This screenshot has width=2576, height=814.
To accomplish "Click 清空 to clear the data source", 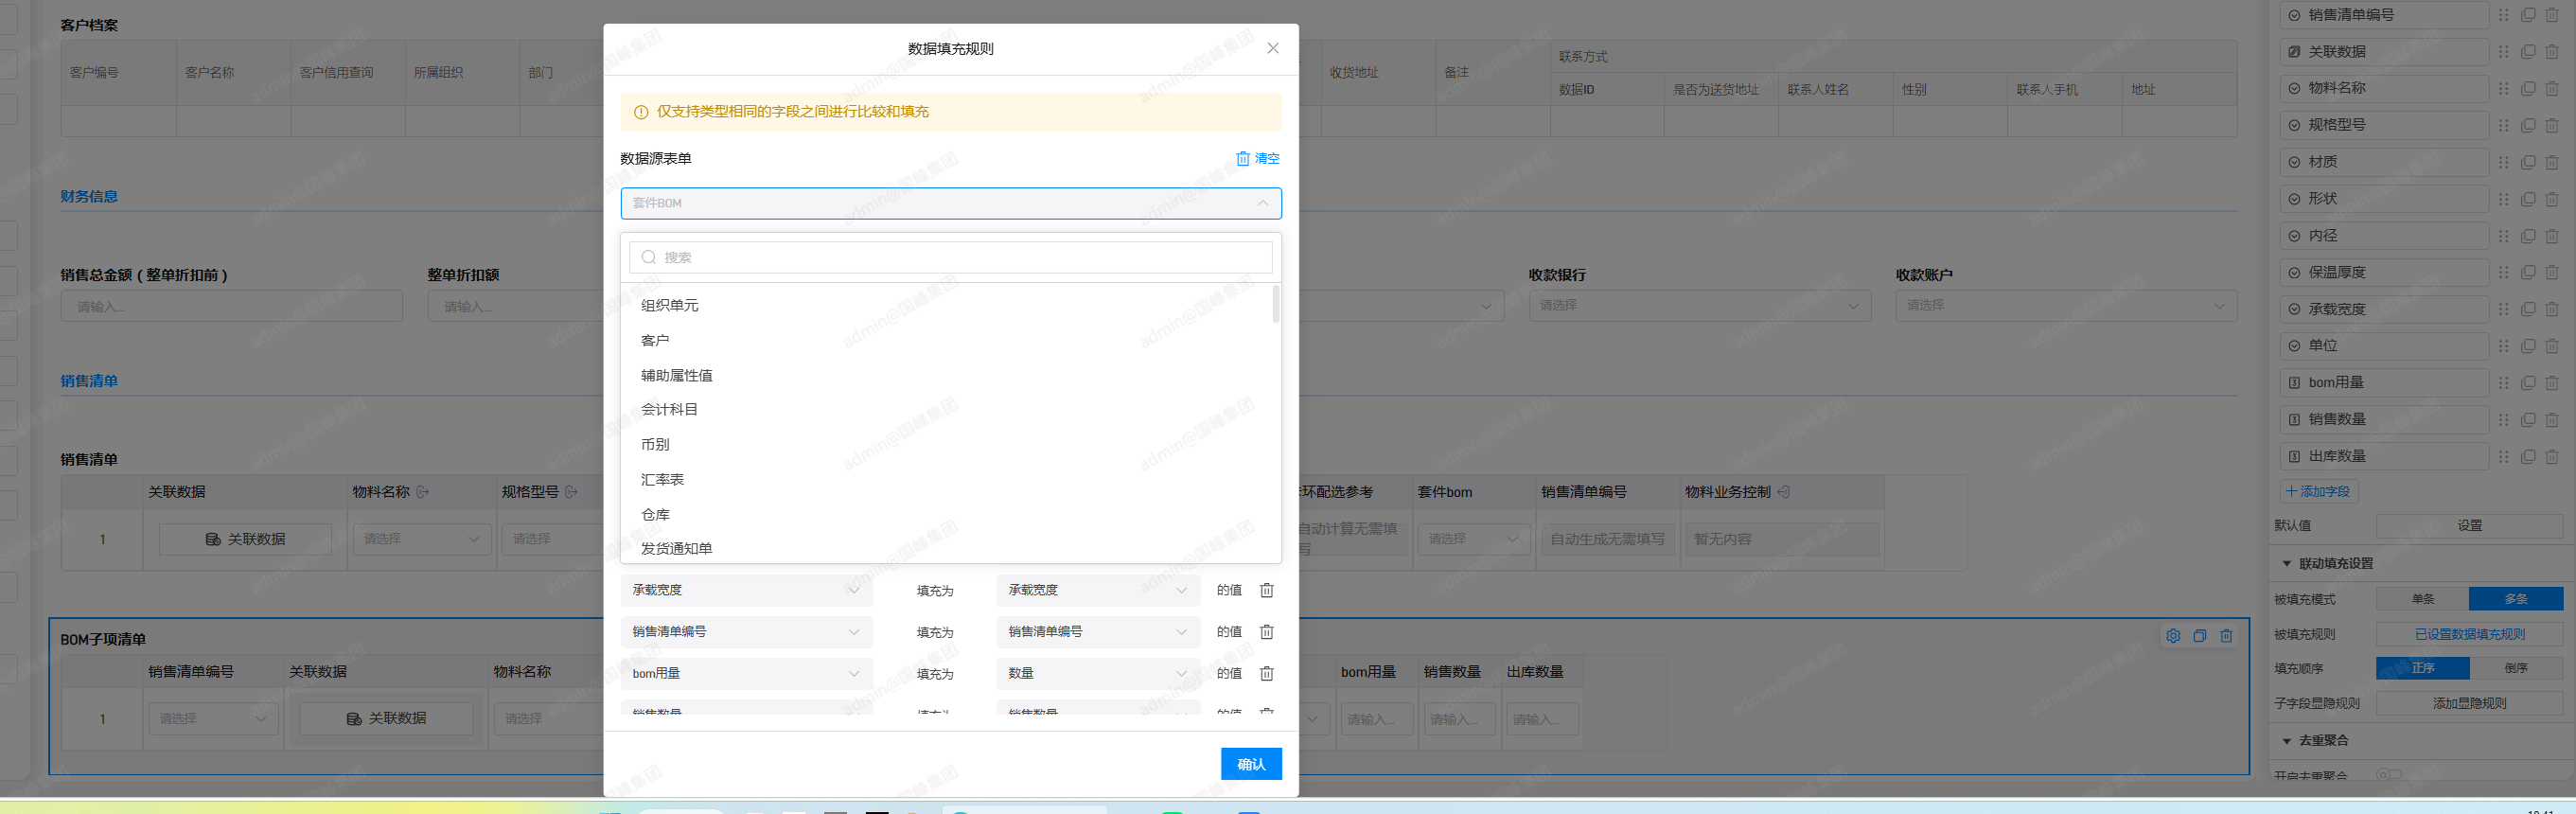I will 1258,159.
